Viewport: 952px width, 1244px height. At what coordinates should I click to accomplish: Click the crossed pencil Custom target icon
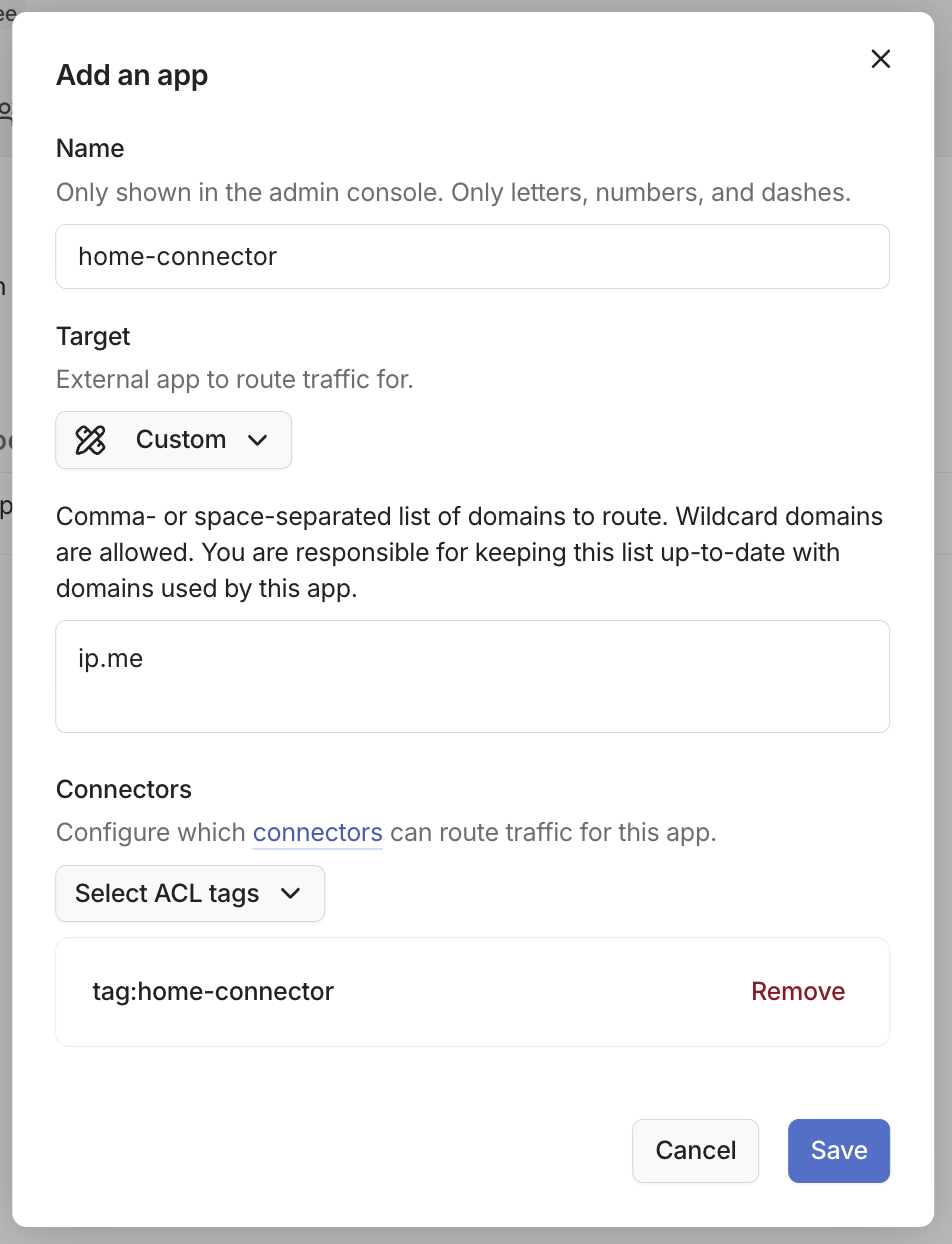click(x=90, y=440)
